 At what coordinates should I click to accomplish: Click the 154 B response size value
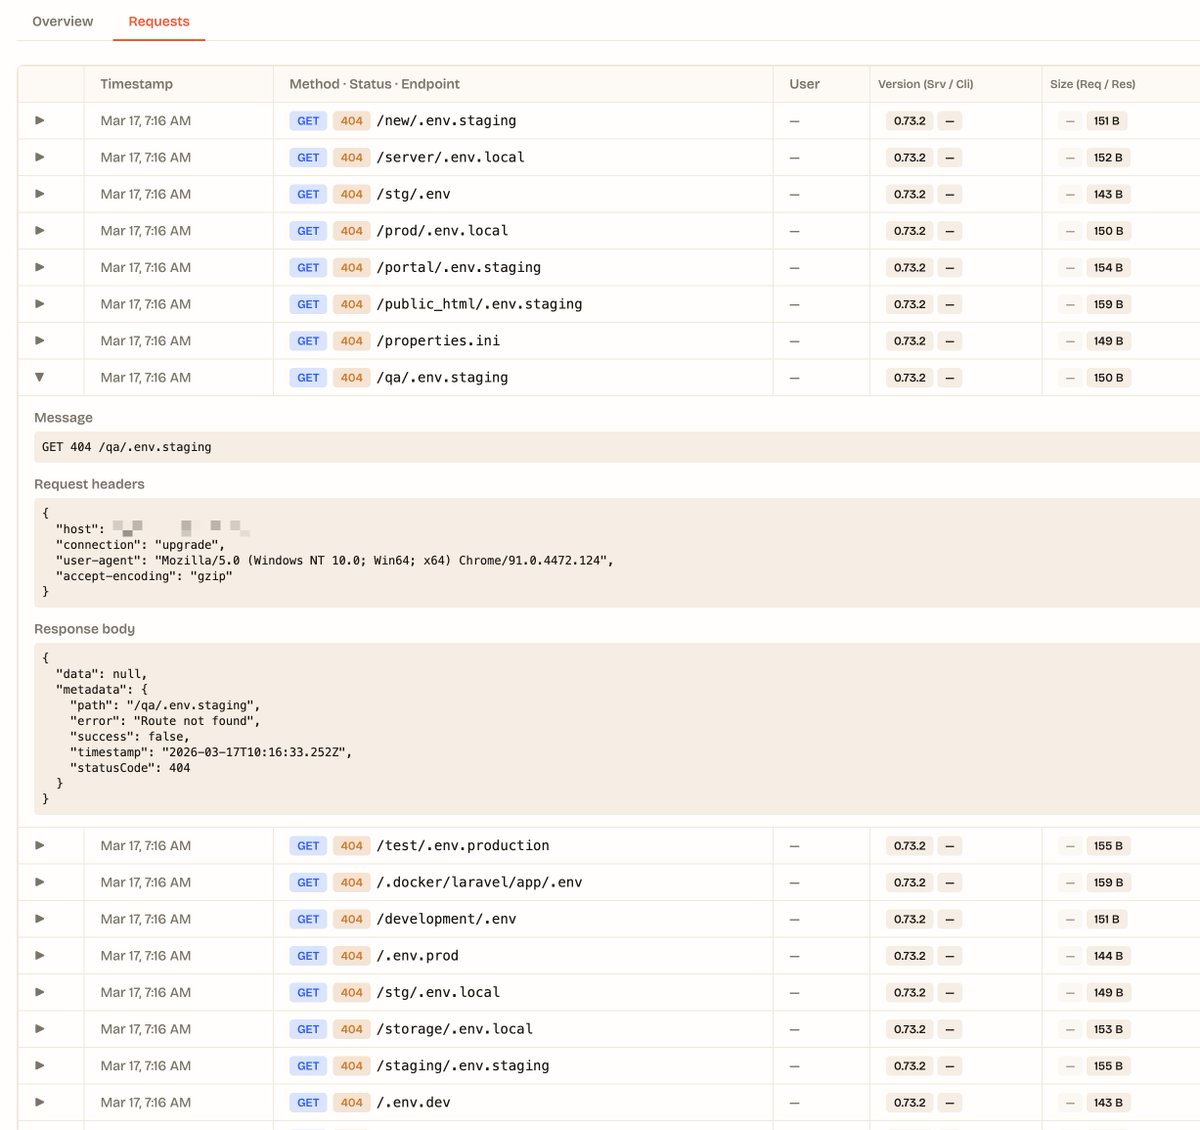point(1108,267)
